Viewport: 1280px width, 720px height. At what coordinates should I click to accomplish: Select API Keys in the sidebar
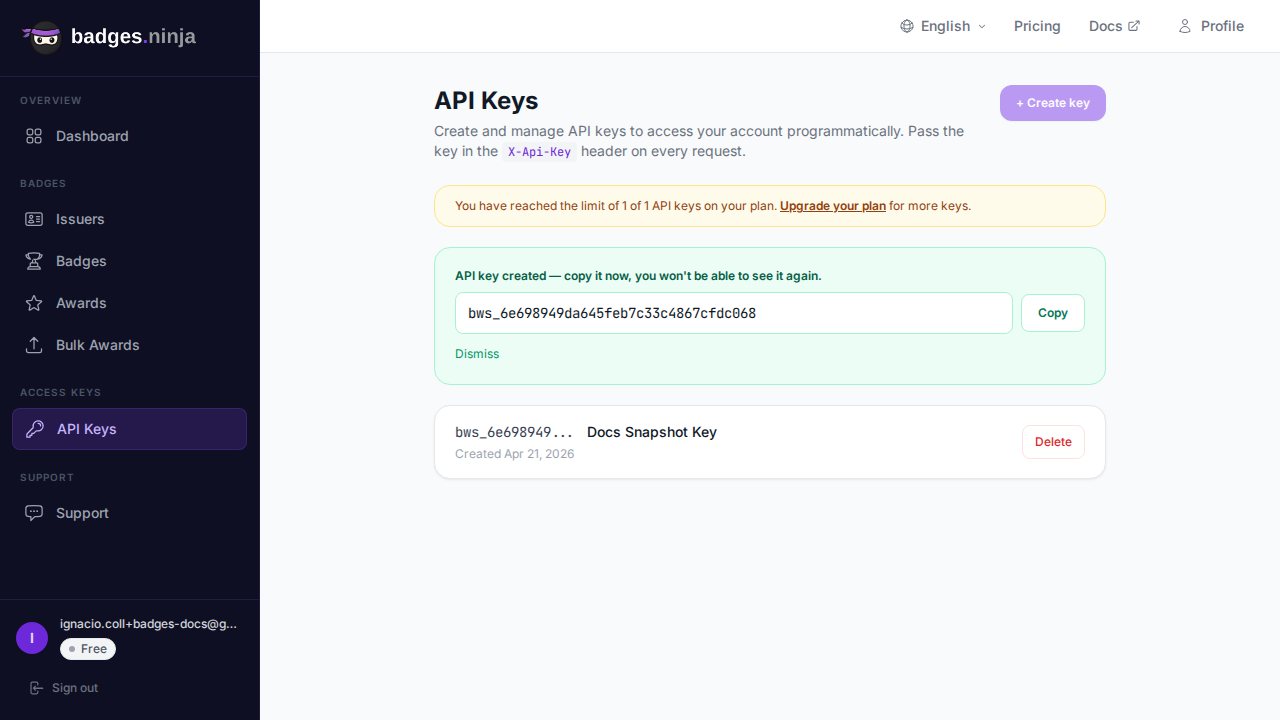tap(129, 429)
